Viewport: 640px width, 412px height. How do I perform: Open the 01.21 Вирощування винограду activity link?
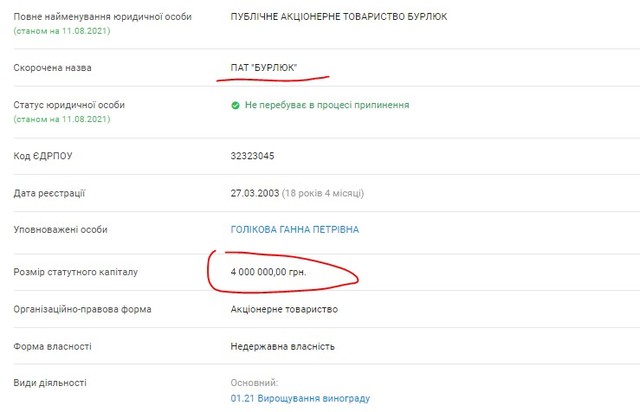(x=300, y=399)
